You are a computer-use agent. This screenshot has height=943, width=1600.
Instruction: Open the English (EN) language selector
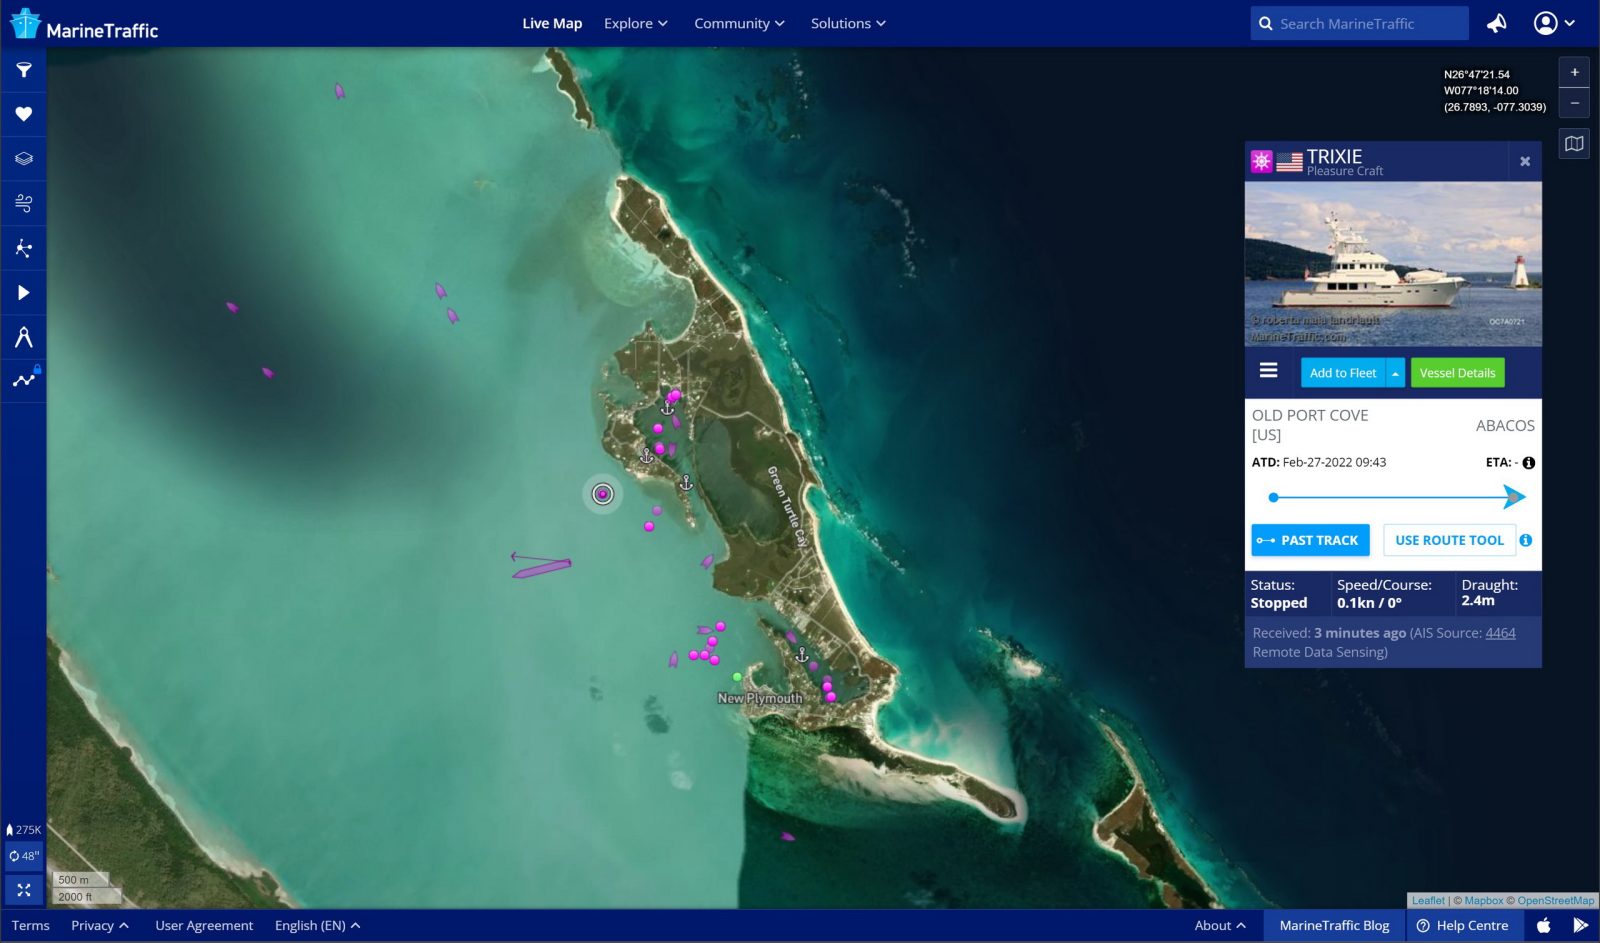317,925
